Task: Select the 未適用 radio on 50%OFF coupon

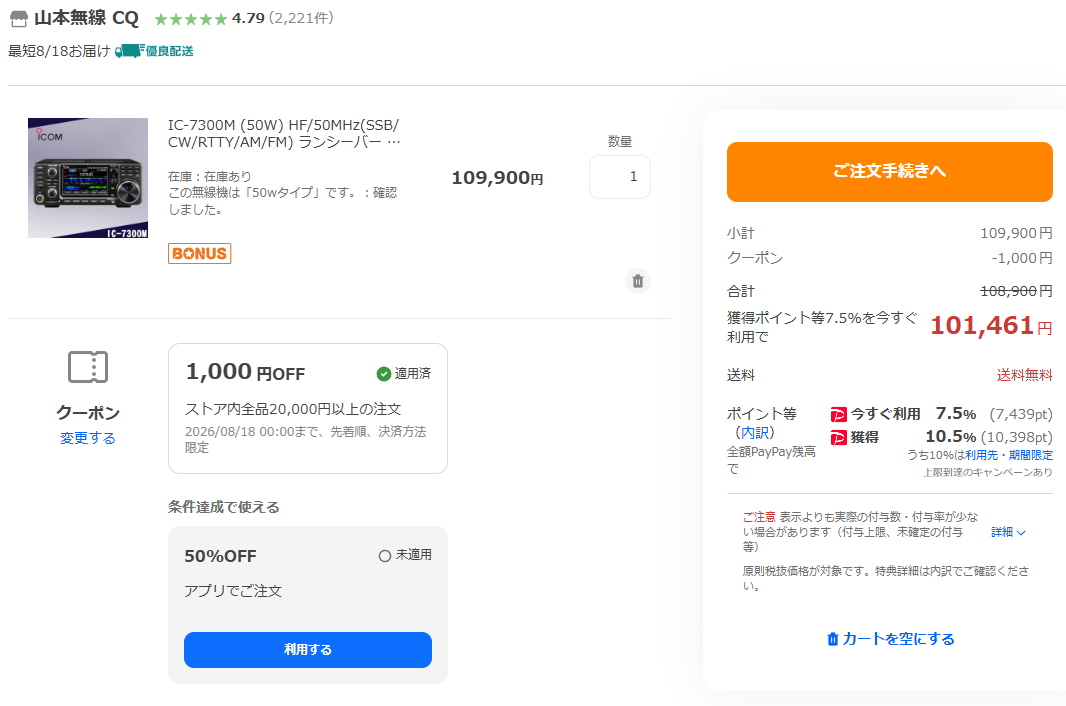Action: [x=385, y=556]
